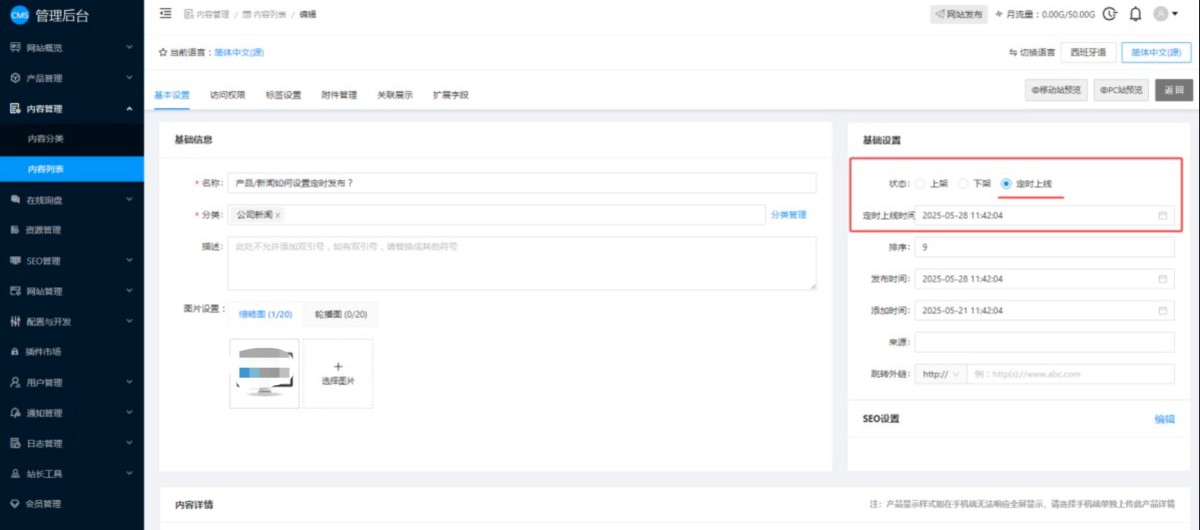Image resolution: width=1200 pixels, height=530 pixels.
Task: Click the 网站发布 button
Action: click(959, 14)
